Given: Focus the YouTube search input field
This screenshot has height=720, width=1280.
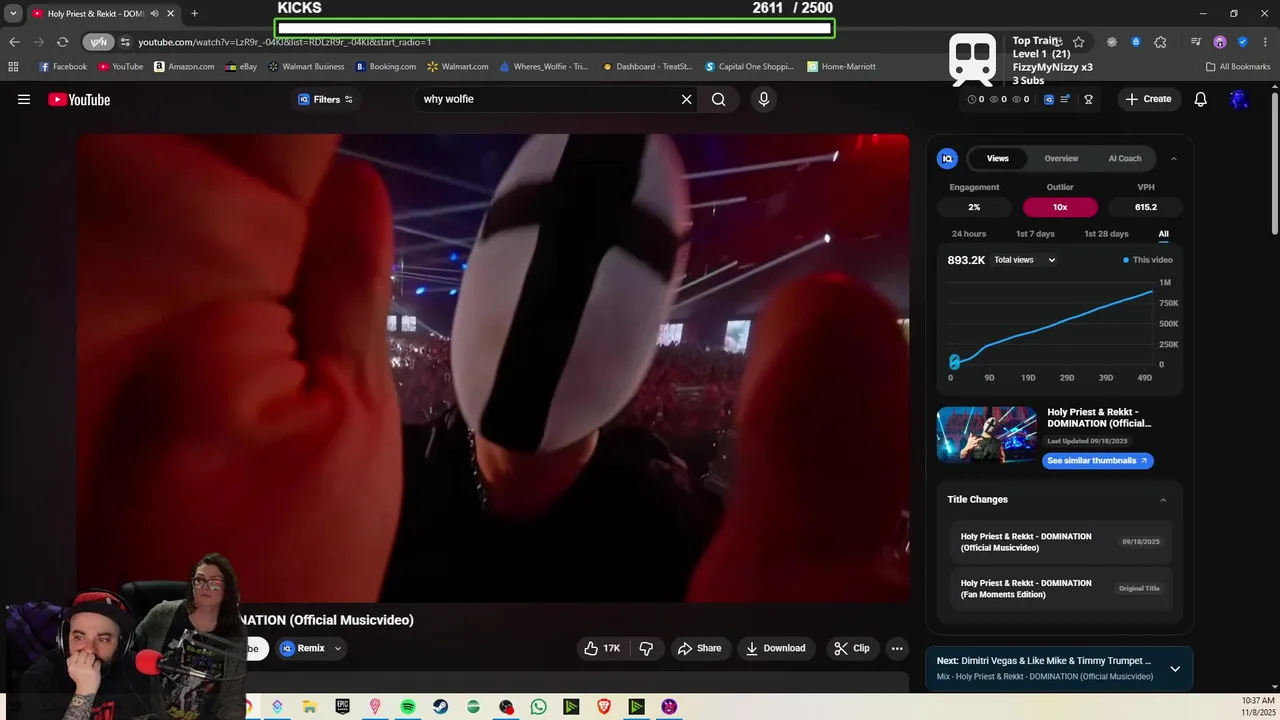Looking at the screenshot, I should point(548,99).
